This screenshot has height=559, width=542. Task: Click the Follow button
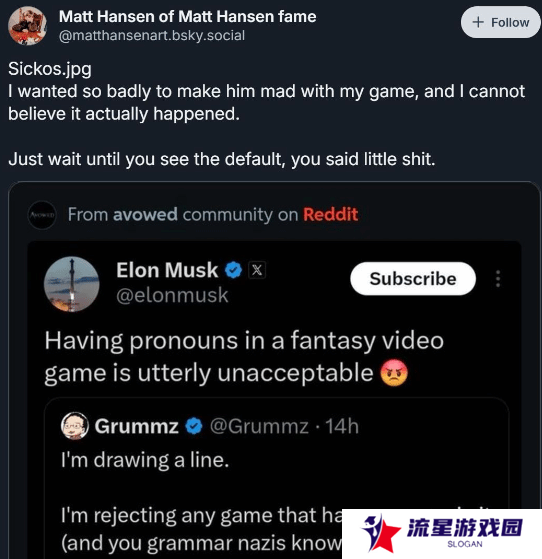tap(500, 22)
